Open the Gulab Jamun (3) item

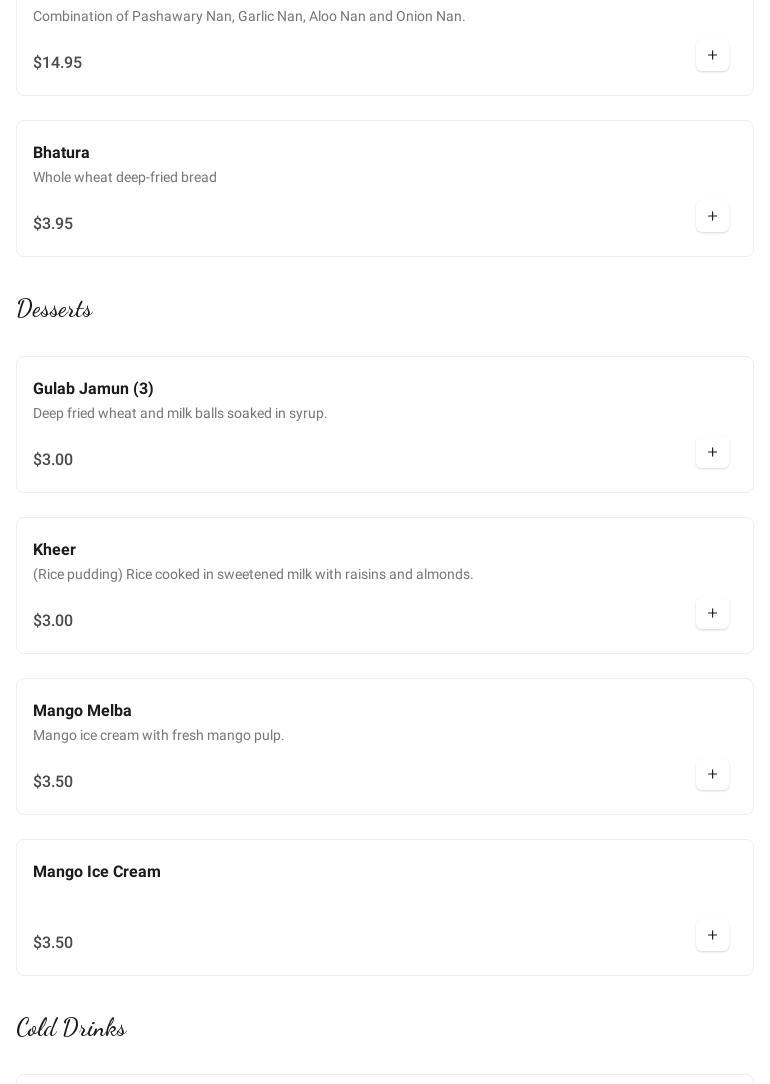click(x=93, y=389)
